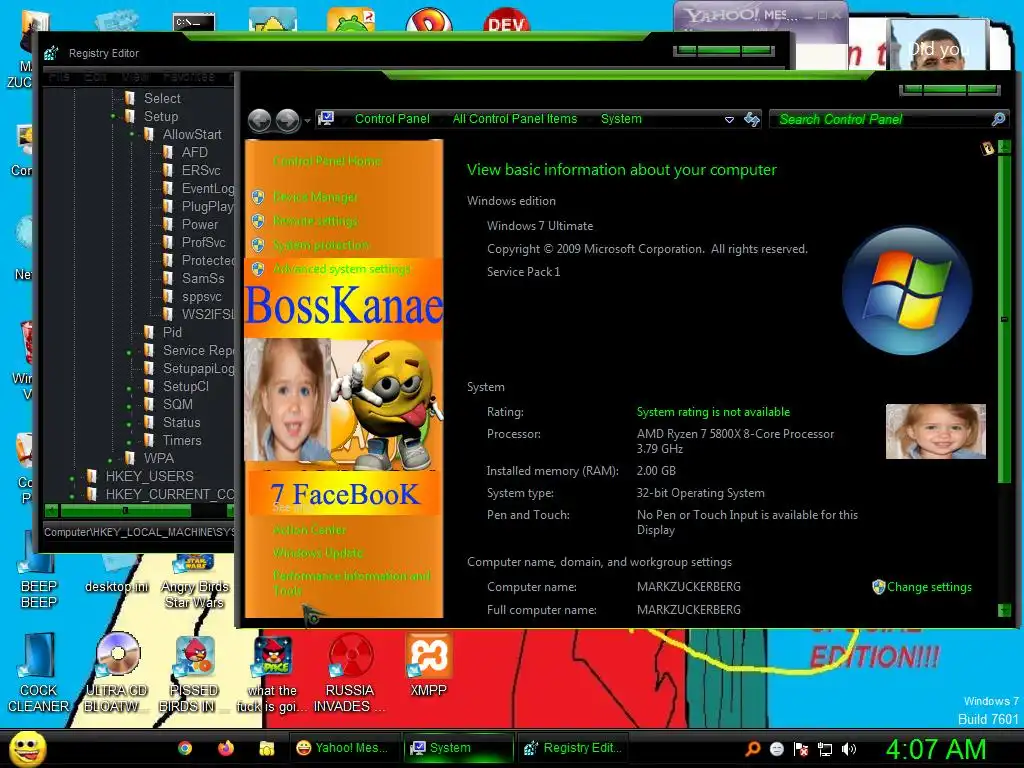Collapse the AllowStart key in registry tree

coord(132,135)
